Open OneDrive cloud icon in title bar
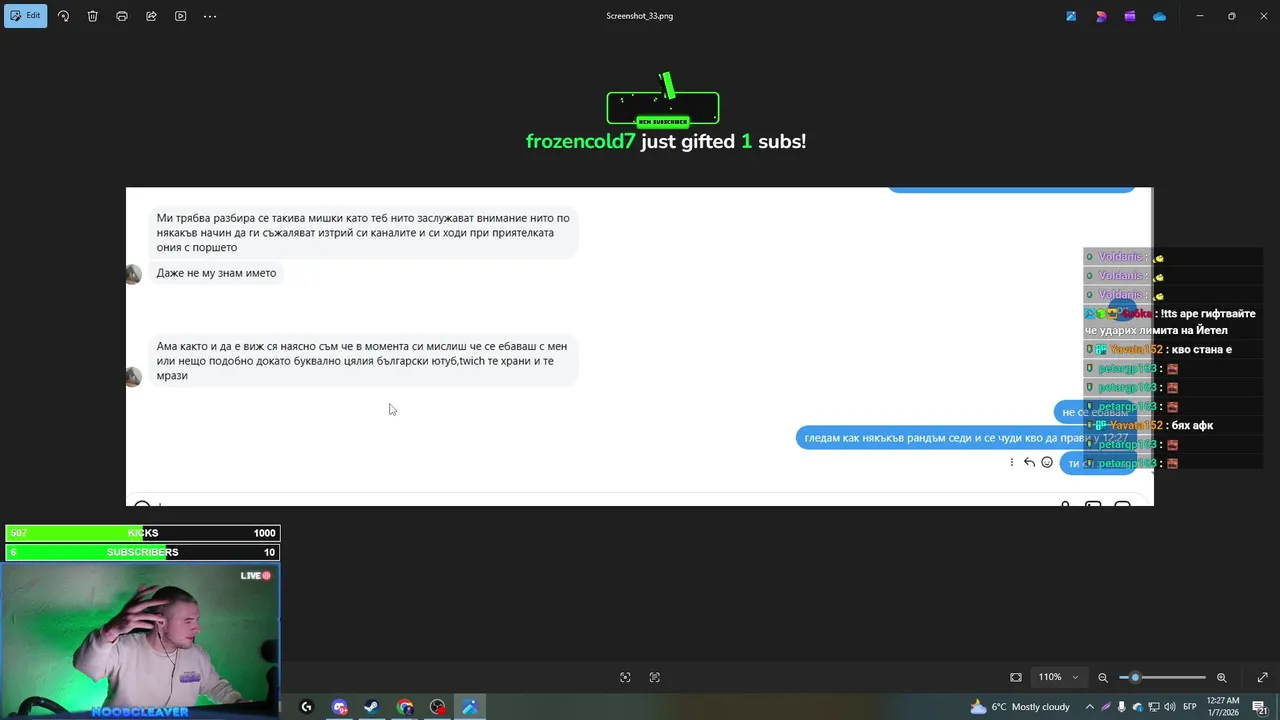Viewport: 1280px width, 720px height. (1159, 16)
